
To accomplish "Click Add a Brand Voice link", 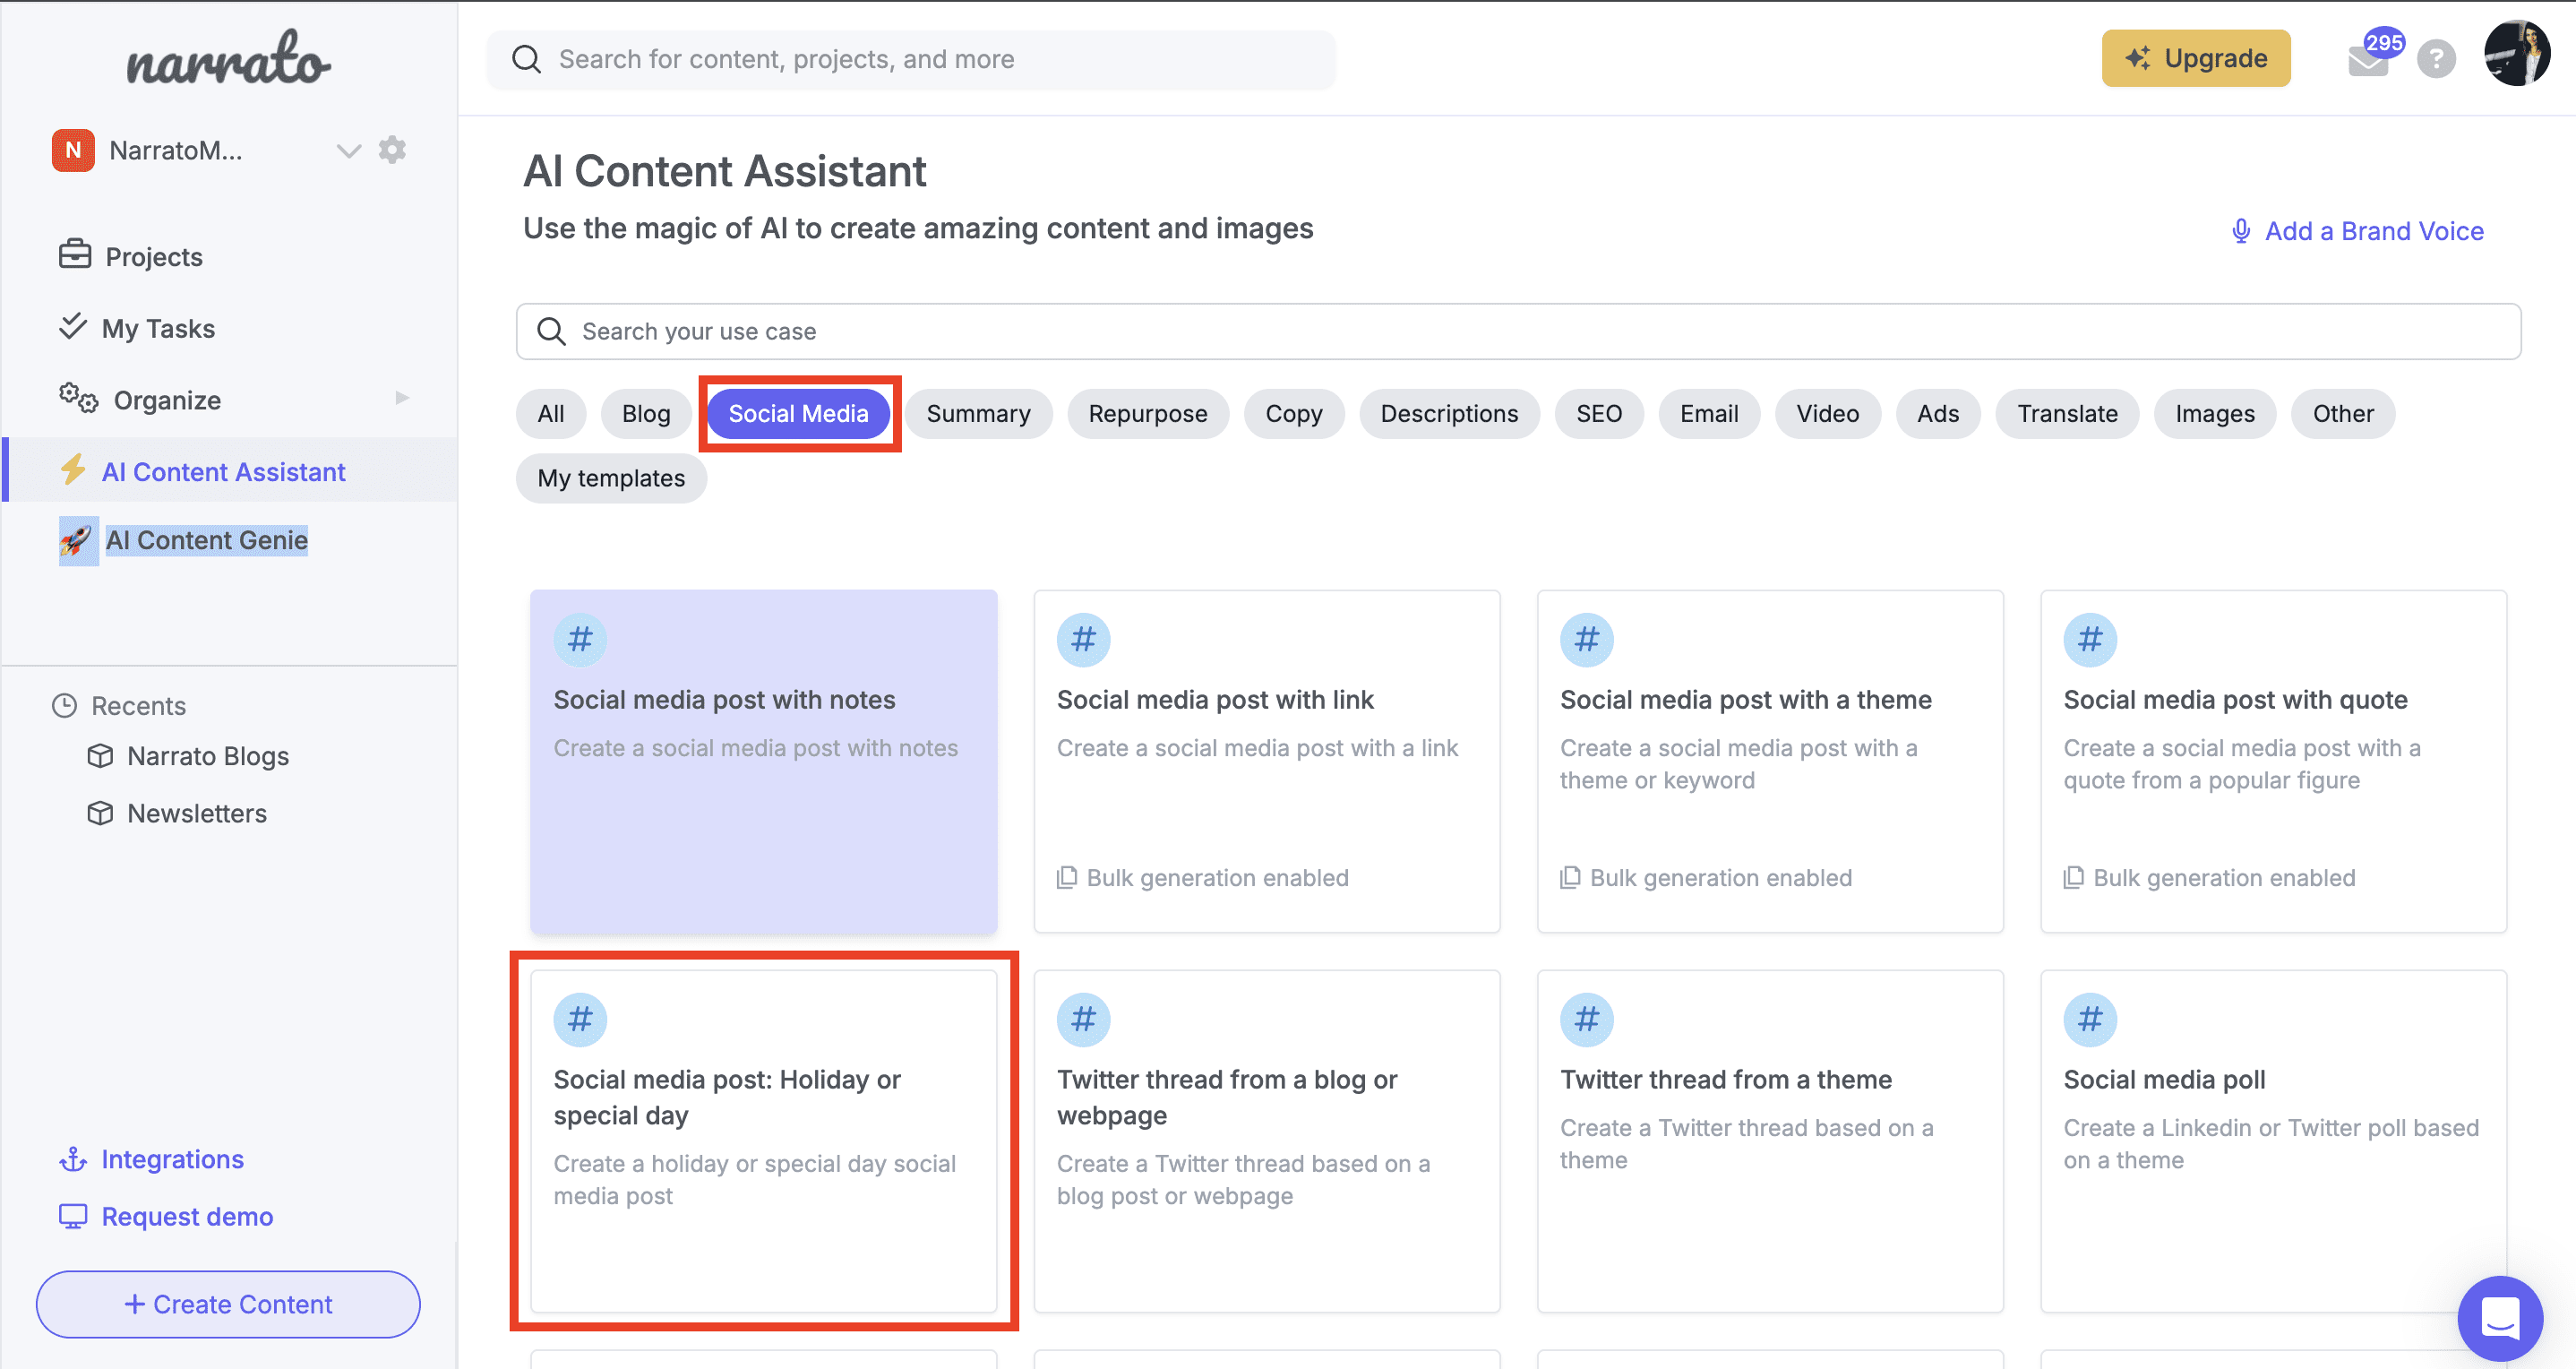I will pos(2374,231).
